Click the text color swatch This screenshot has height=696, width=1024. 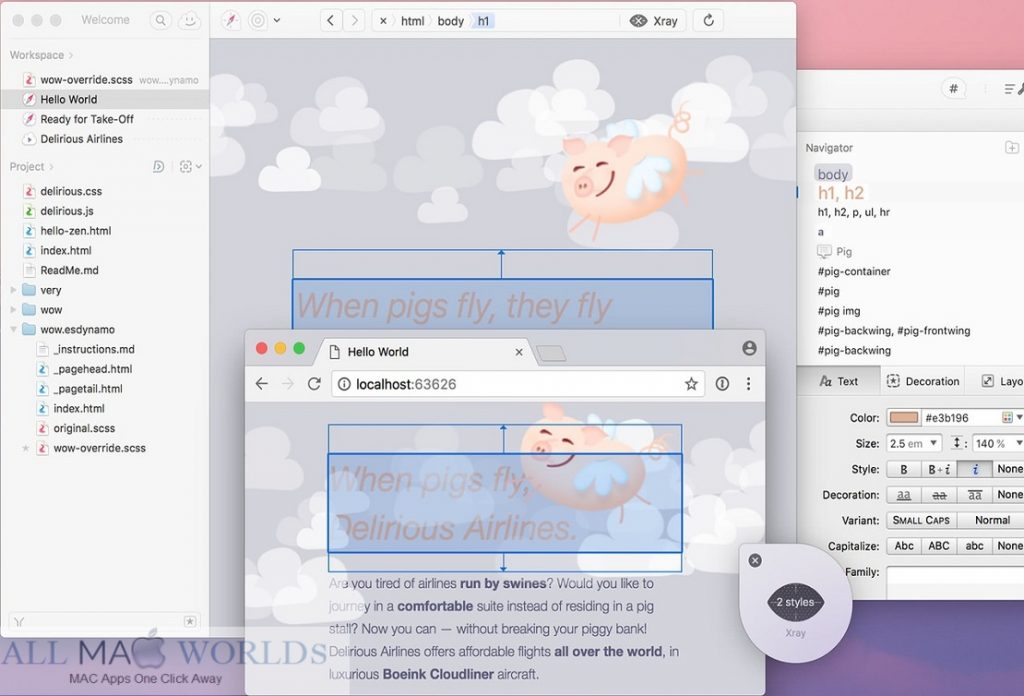[x=904, y=418]
